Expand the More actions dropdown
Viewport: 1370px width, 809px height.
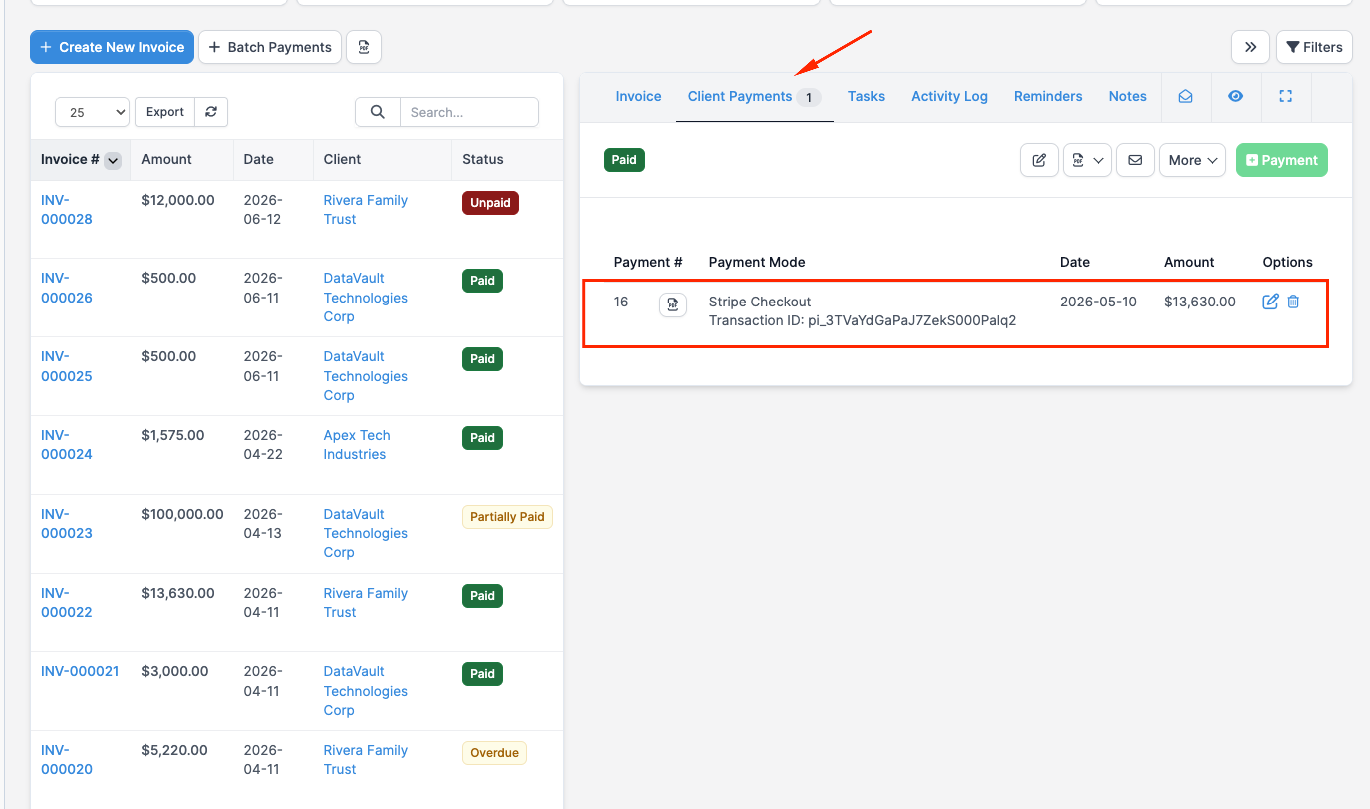1192,160
